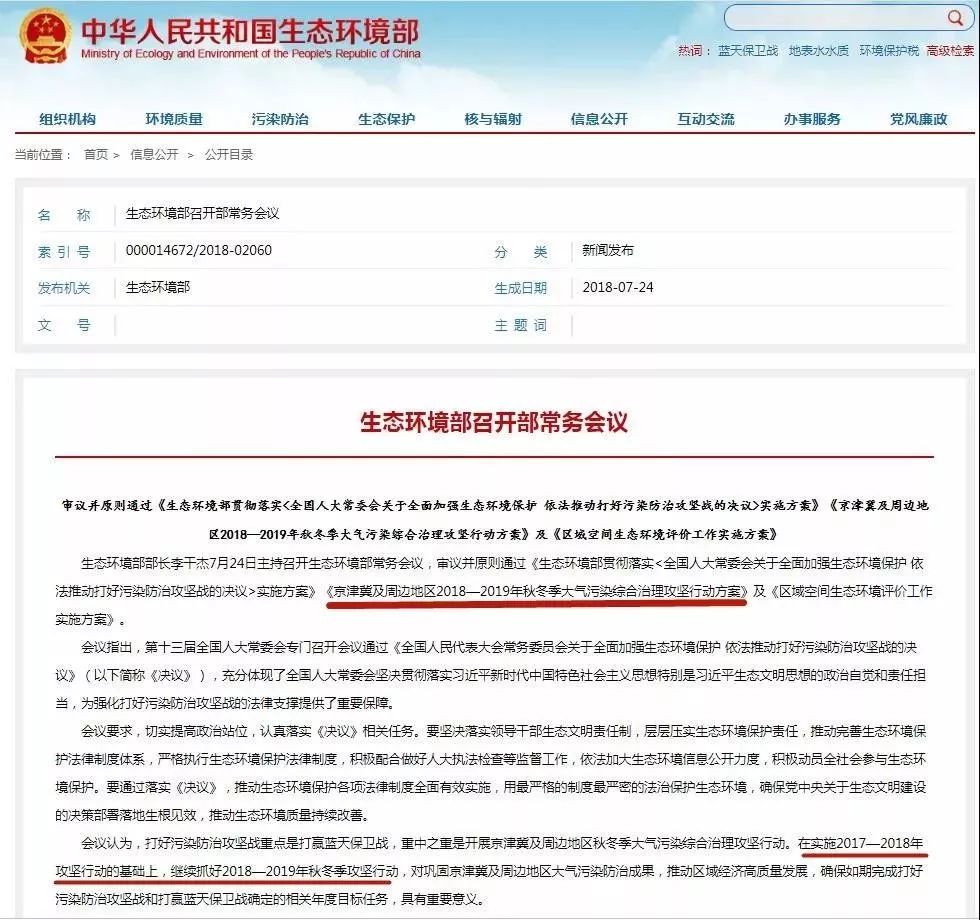Go to 首页 in breadcrumb
980x920 pixels.
coord(96,154)
